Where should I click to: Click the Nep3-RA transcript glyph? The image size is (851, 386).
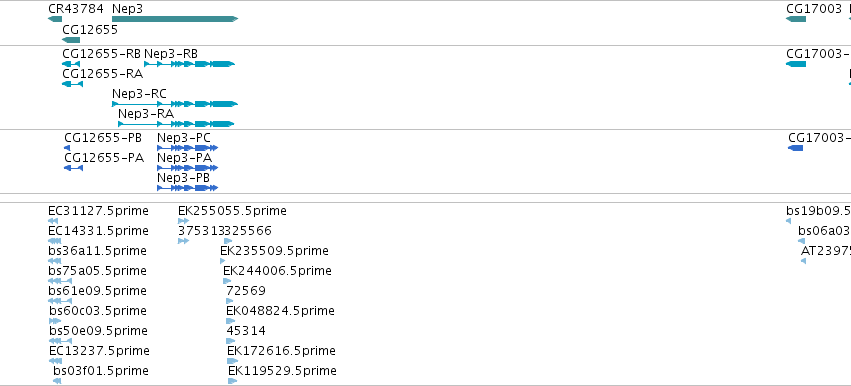click(x=176, y=124)
